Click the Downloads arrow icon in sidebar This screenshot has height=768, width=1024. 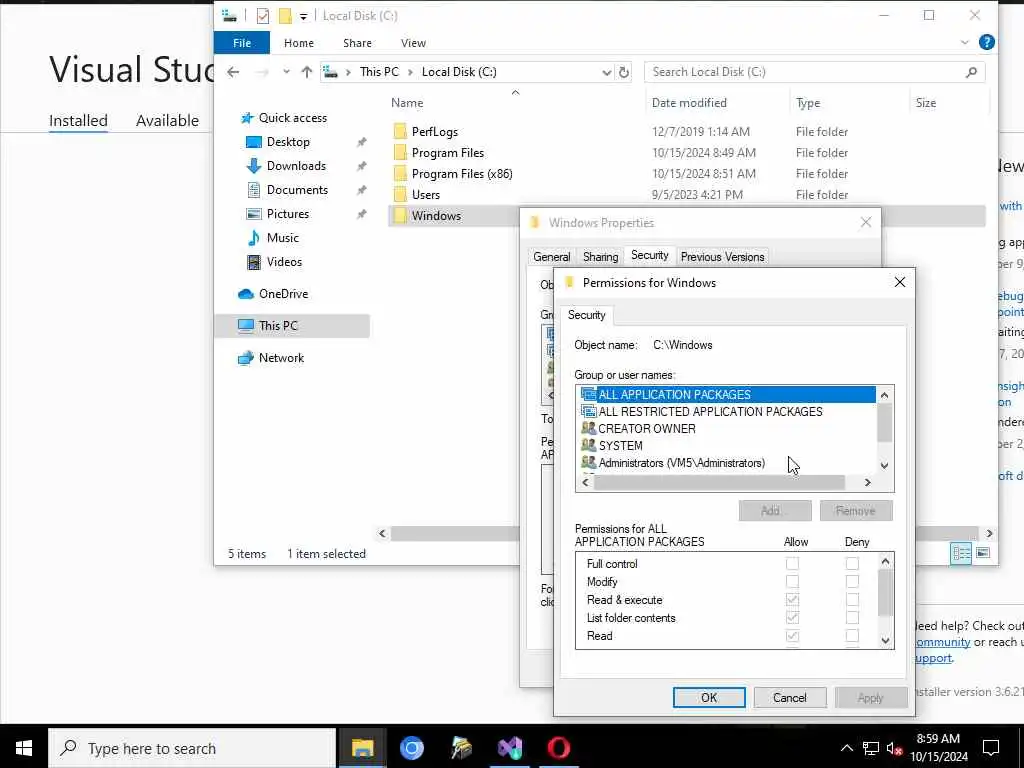click(253, 166)
